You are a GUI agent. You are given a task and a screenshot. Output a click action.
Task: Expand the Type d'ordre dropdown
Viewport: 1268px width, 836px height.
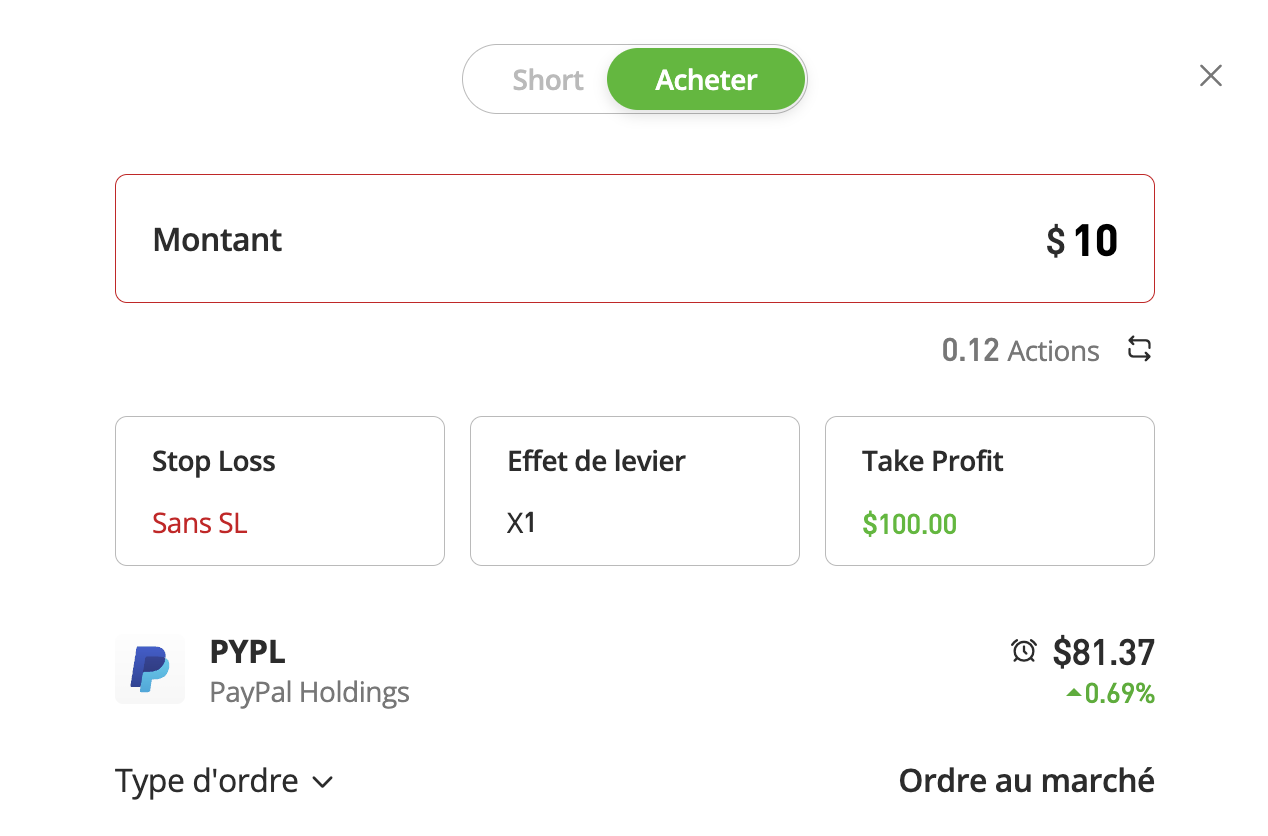point(224,780)
